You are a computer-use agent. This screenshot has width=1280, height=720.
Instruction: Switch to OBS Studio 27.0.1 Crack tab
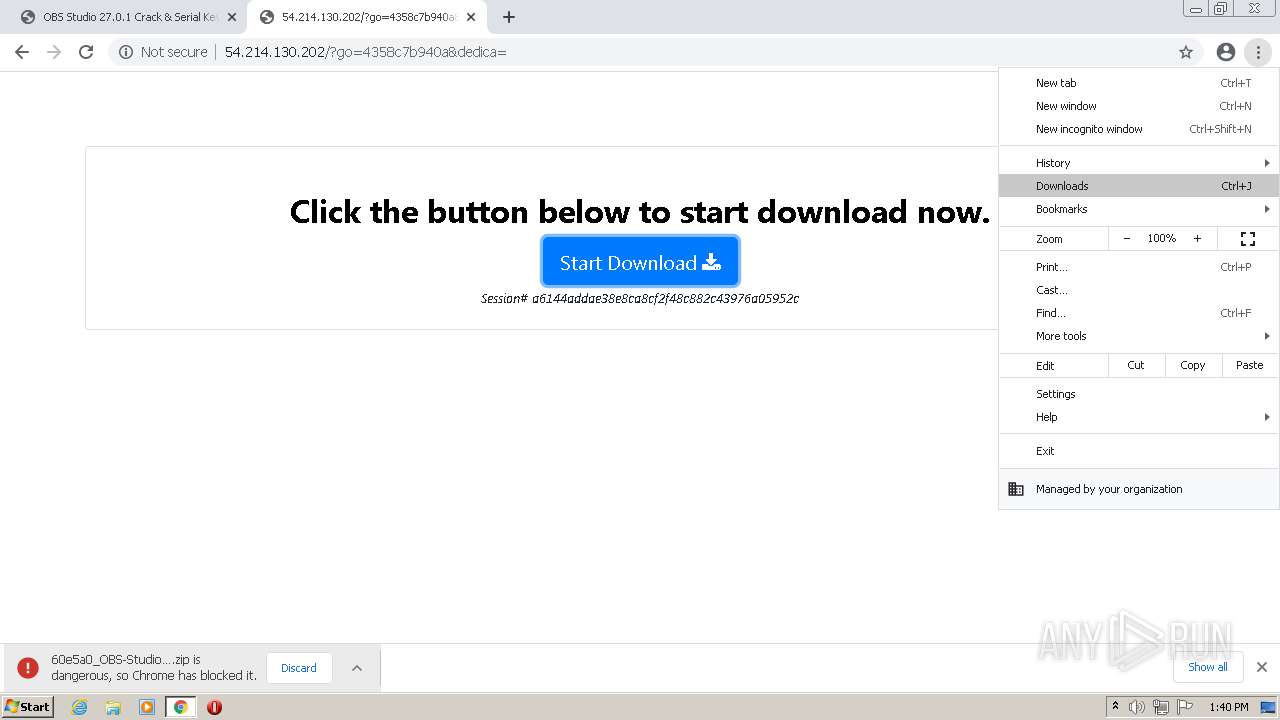pyautogui.click(x=128, y=17)
